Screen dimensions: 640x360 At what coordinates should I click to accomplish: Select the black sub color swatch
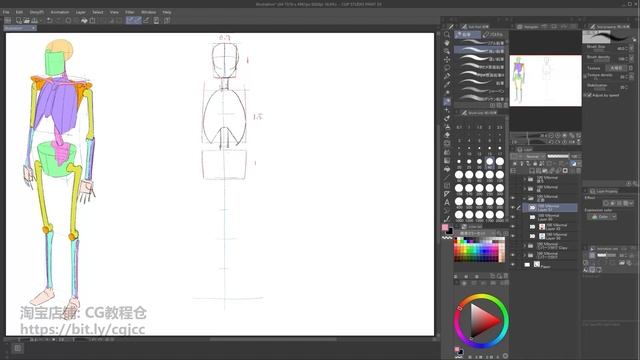(449, 231)
